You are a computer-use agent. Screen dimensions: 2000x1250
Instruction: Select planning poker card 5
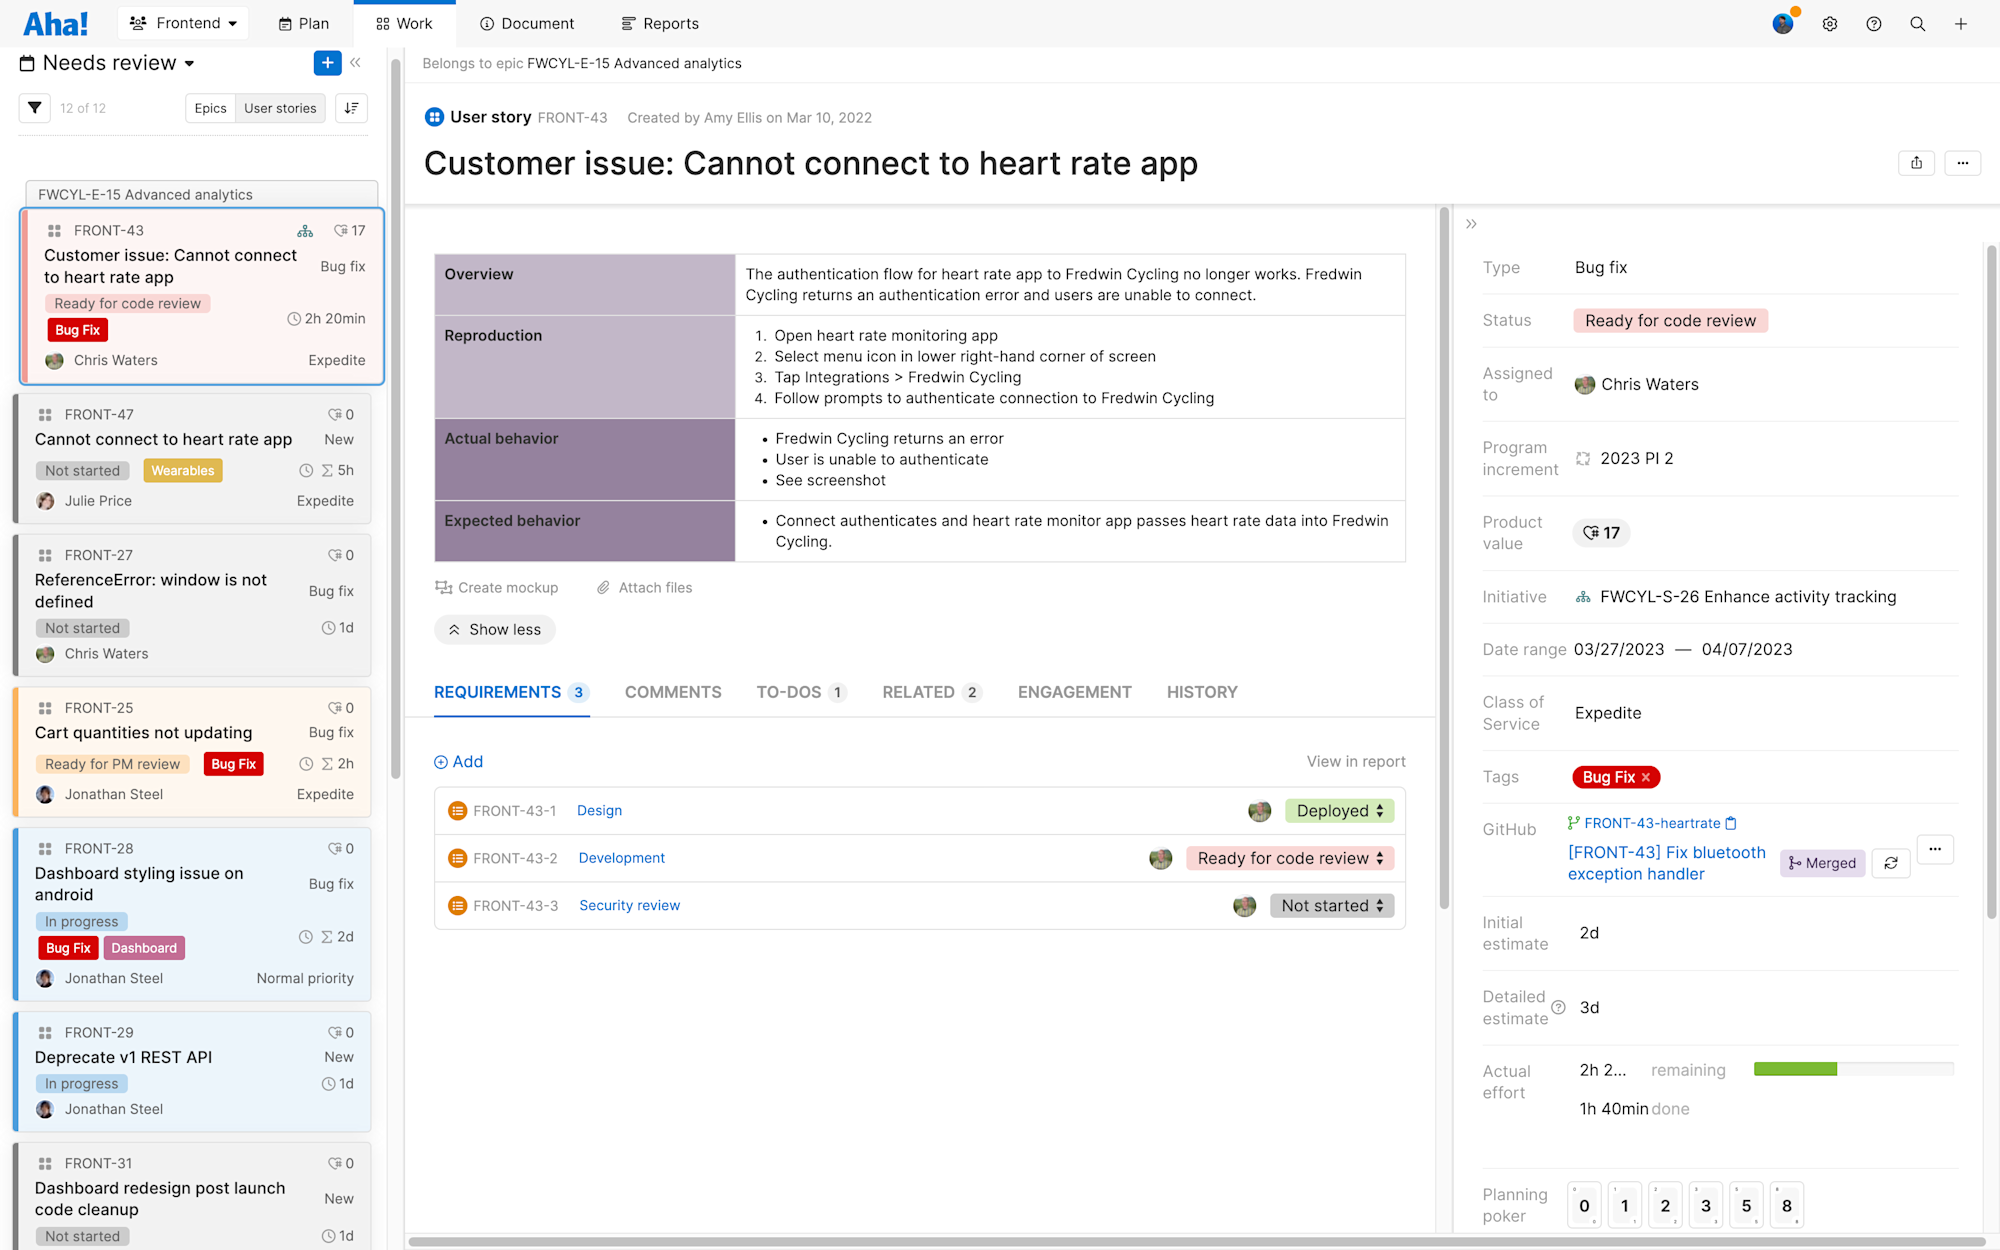click(1746, 1205)
